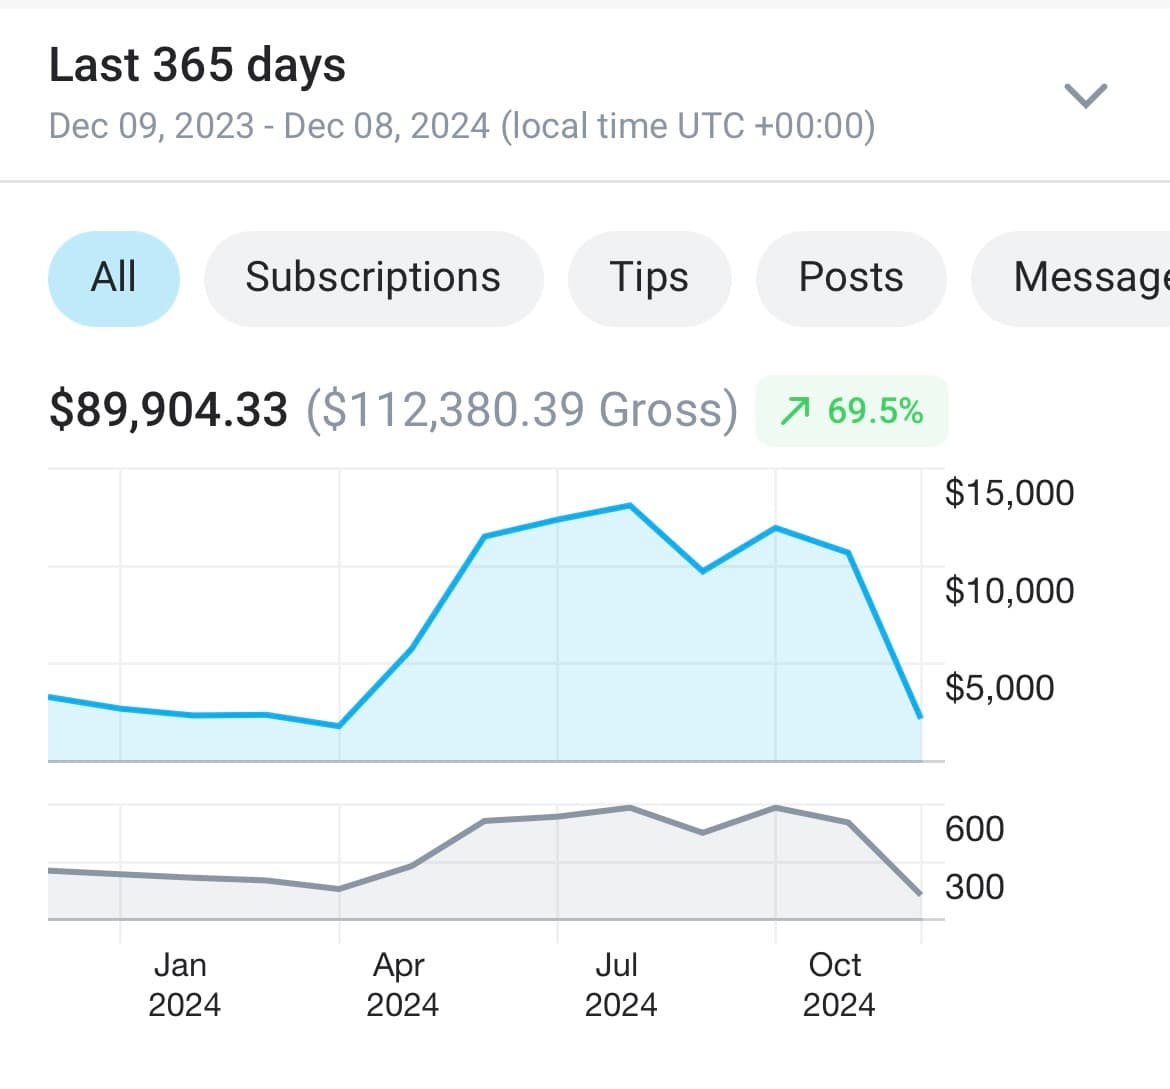Click the $112,380.39 Gross earnings text
The height and width of the screenshot is (1089, 1170).
click(525, 409)
